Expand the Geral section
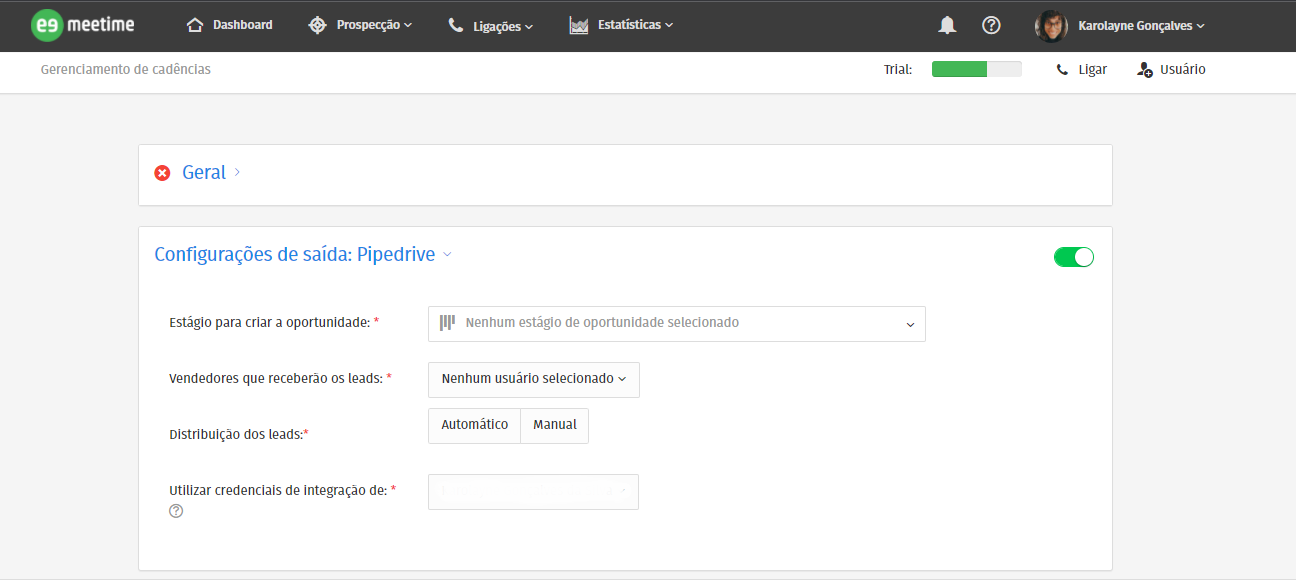This screenshot has height=582, width=1296. [x=204, y=173]
